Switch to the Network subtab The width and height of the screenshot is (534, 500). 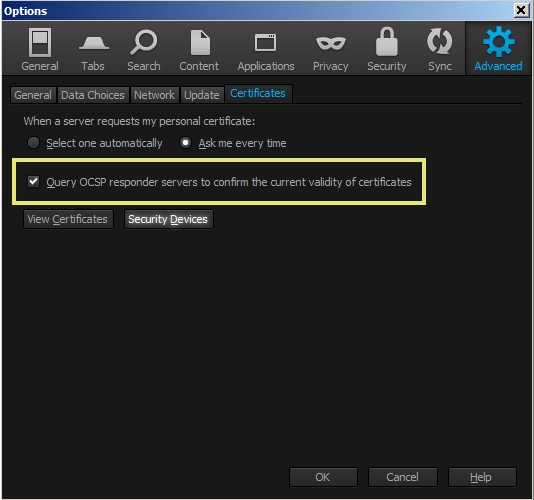coord(154,95)
